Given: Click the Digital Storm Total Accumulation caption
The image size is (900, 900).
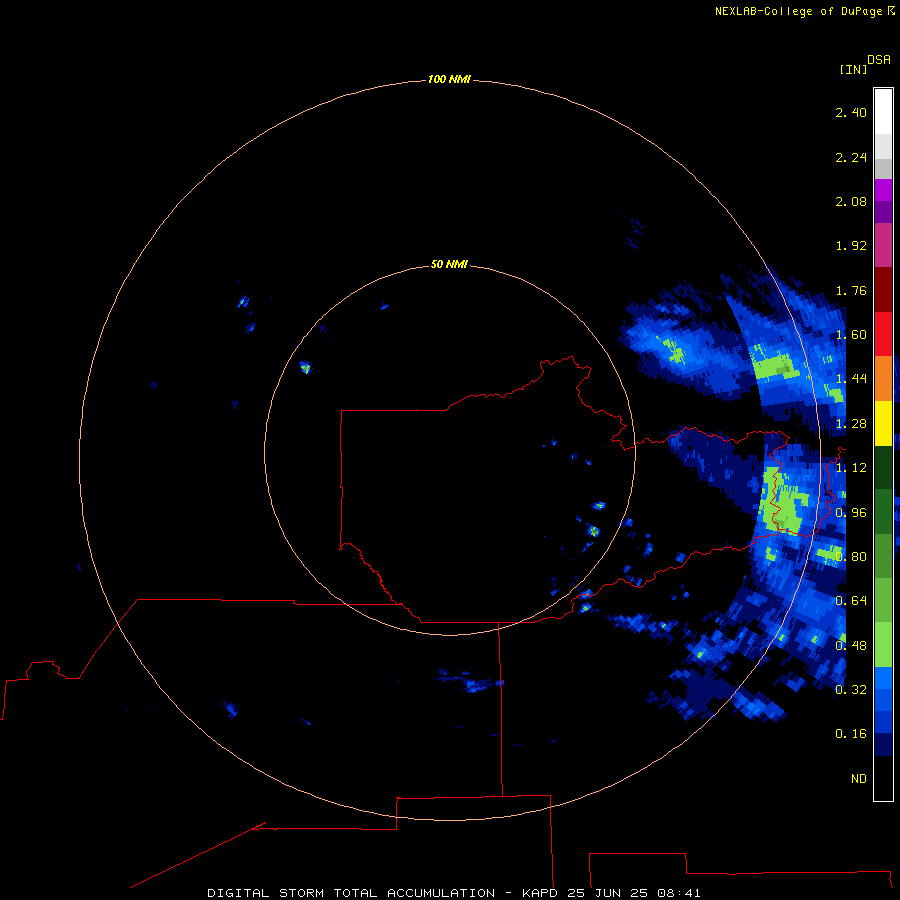Looking at the screenshot, I should (x=454, y=893).
